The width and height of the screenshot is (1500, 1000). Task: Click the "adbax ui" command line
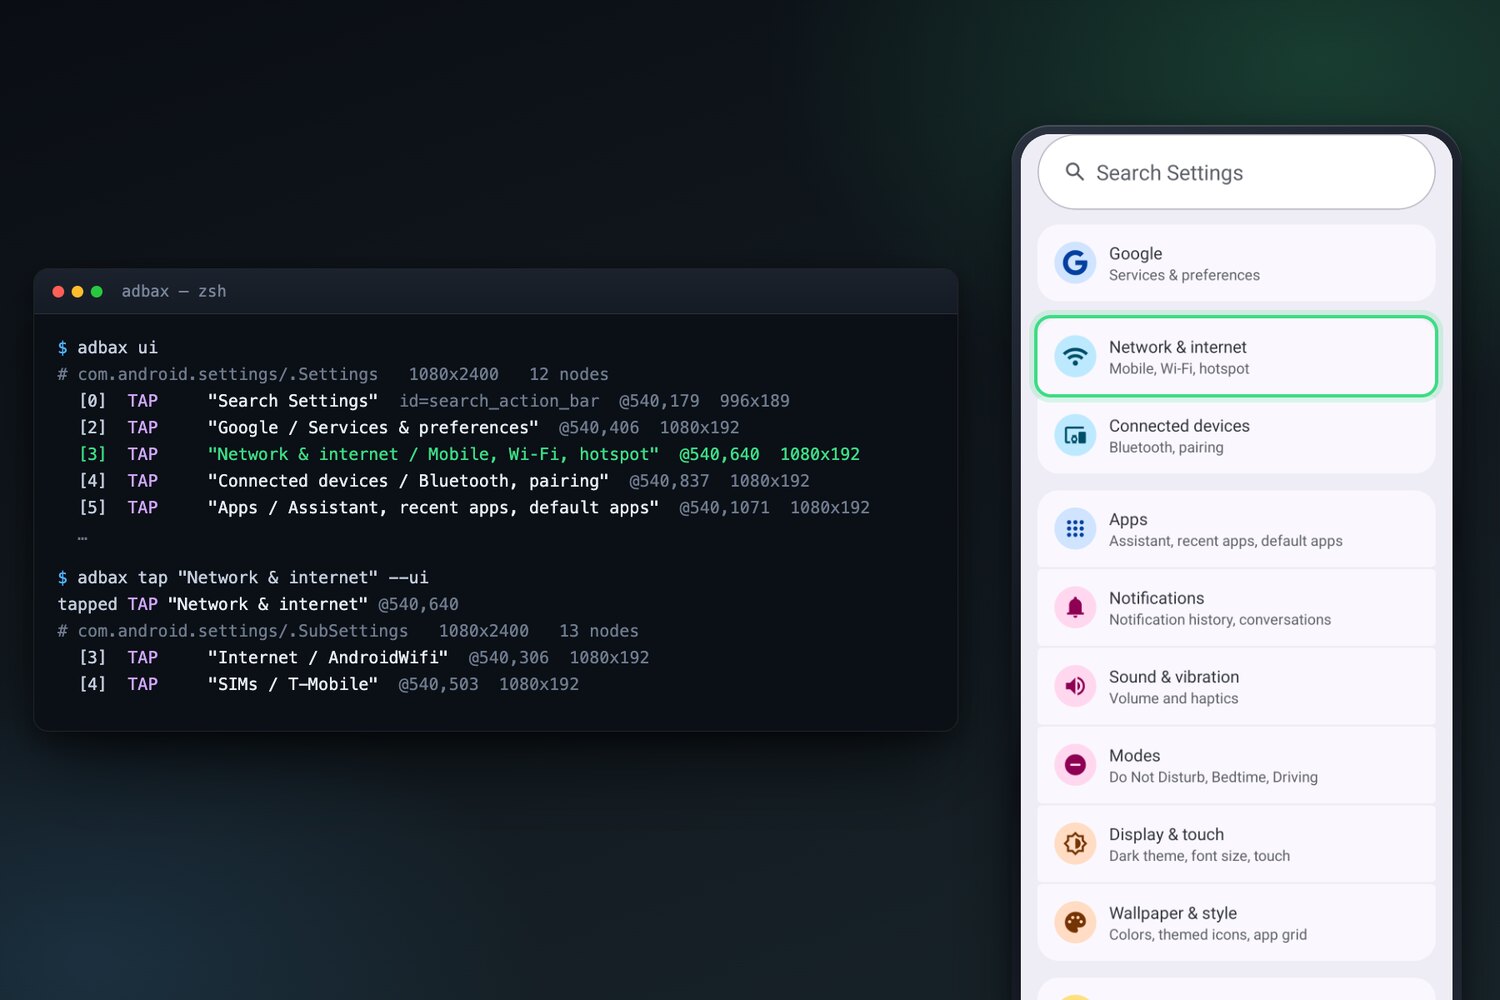tap(108, 347)
